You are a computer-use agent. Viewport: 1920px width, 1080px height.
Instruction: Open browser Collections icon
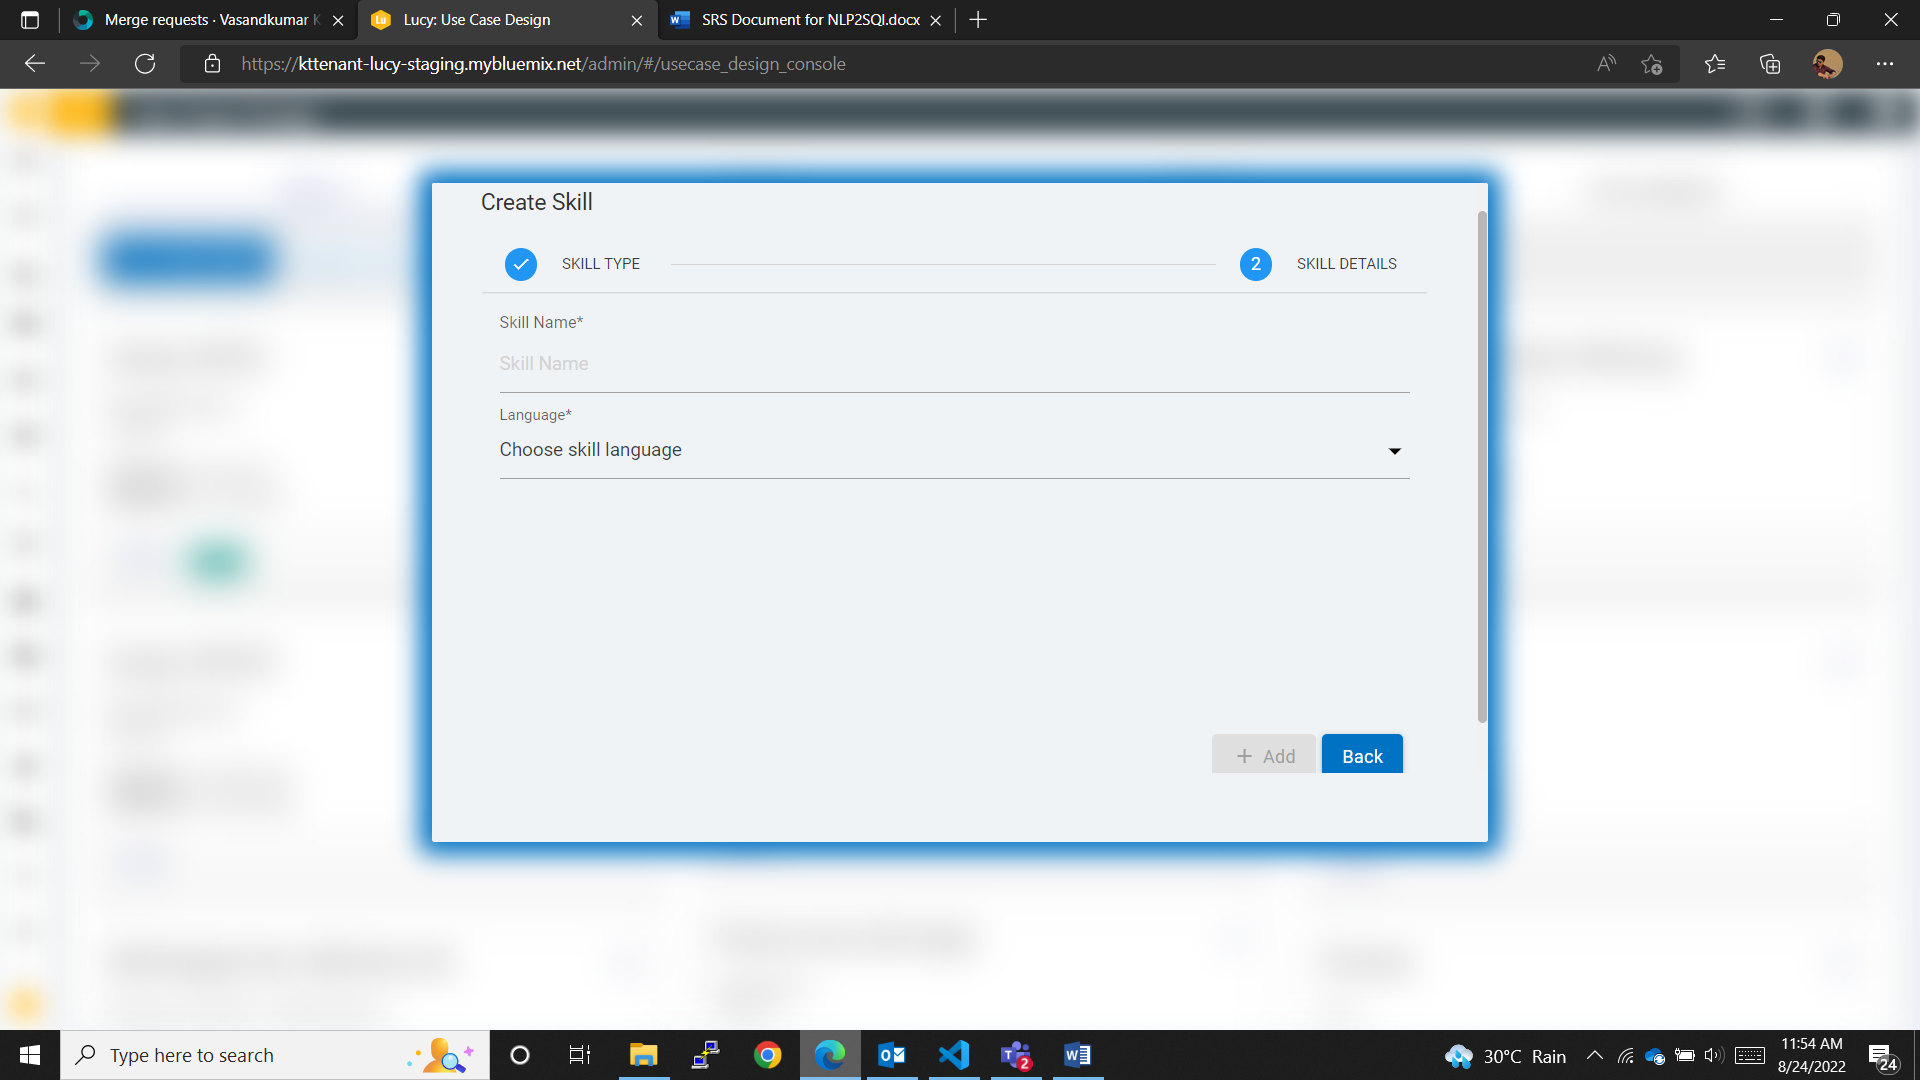tap(1770, 64)
